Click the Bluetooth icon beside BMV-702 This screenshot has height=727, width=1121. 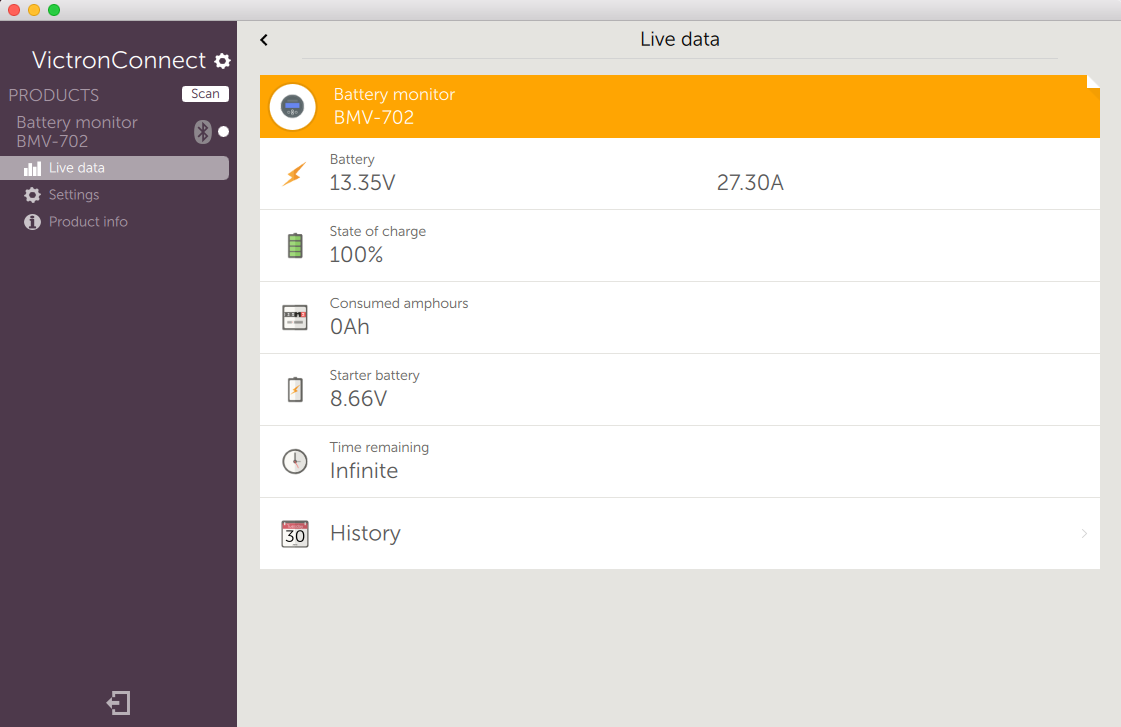pos(203,132)
